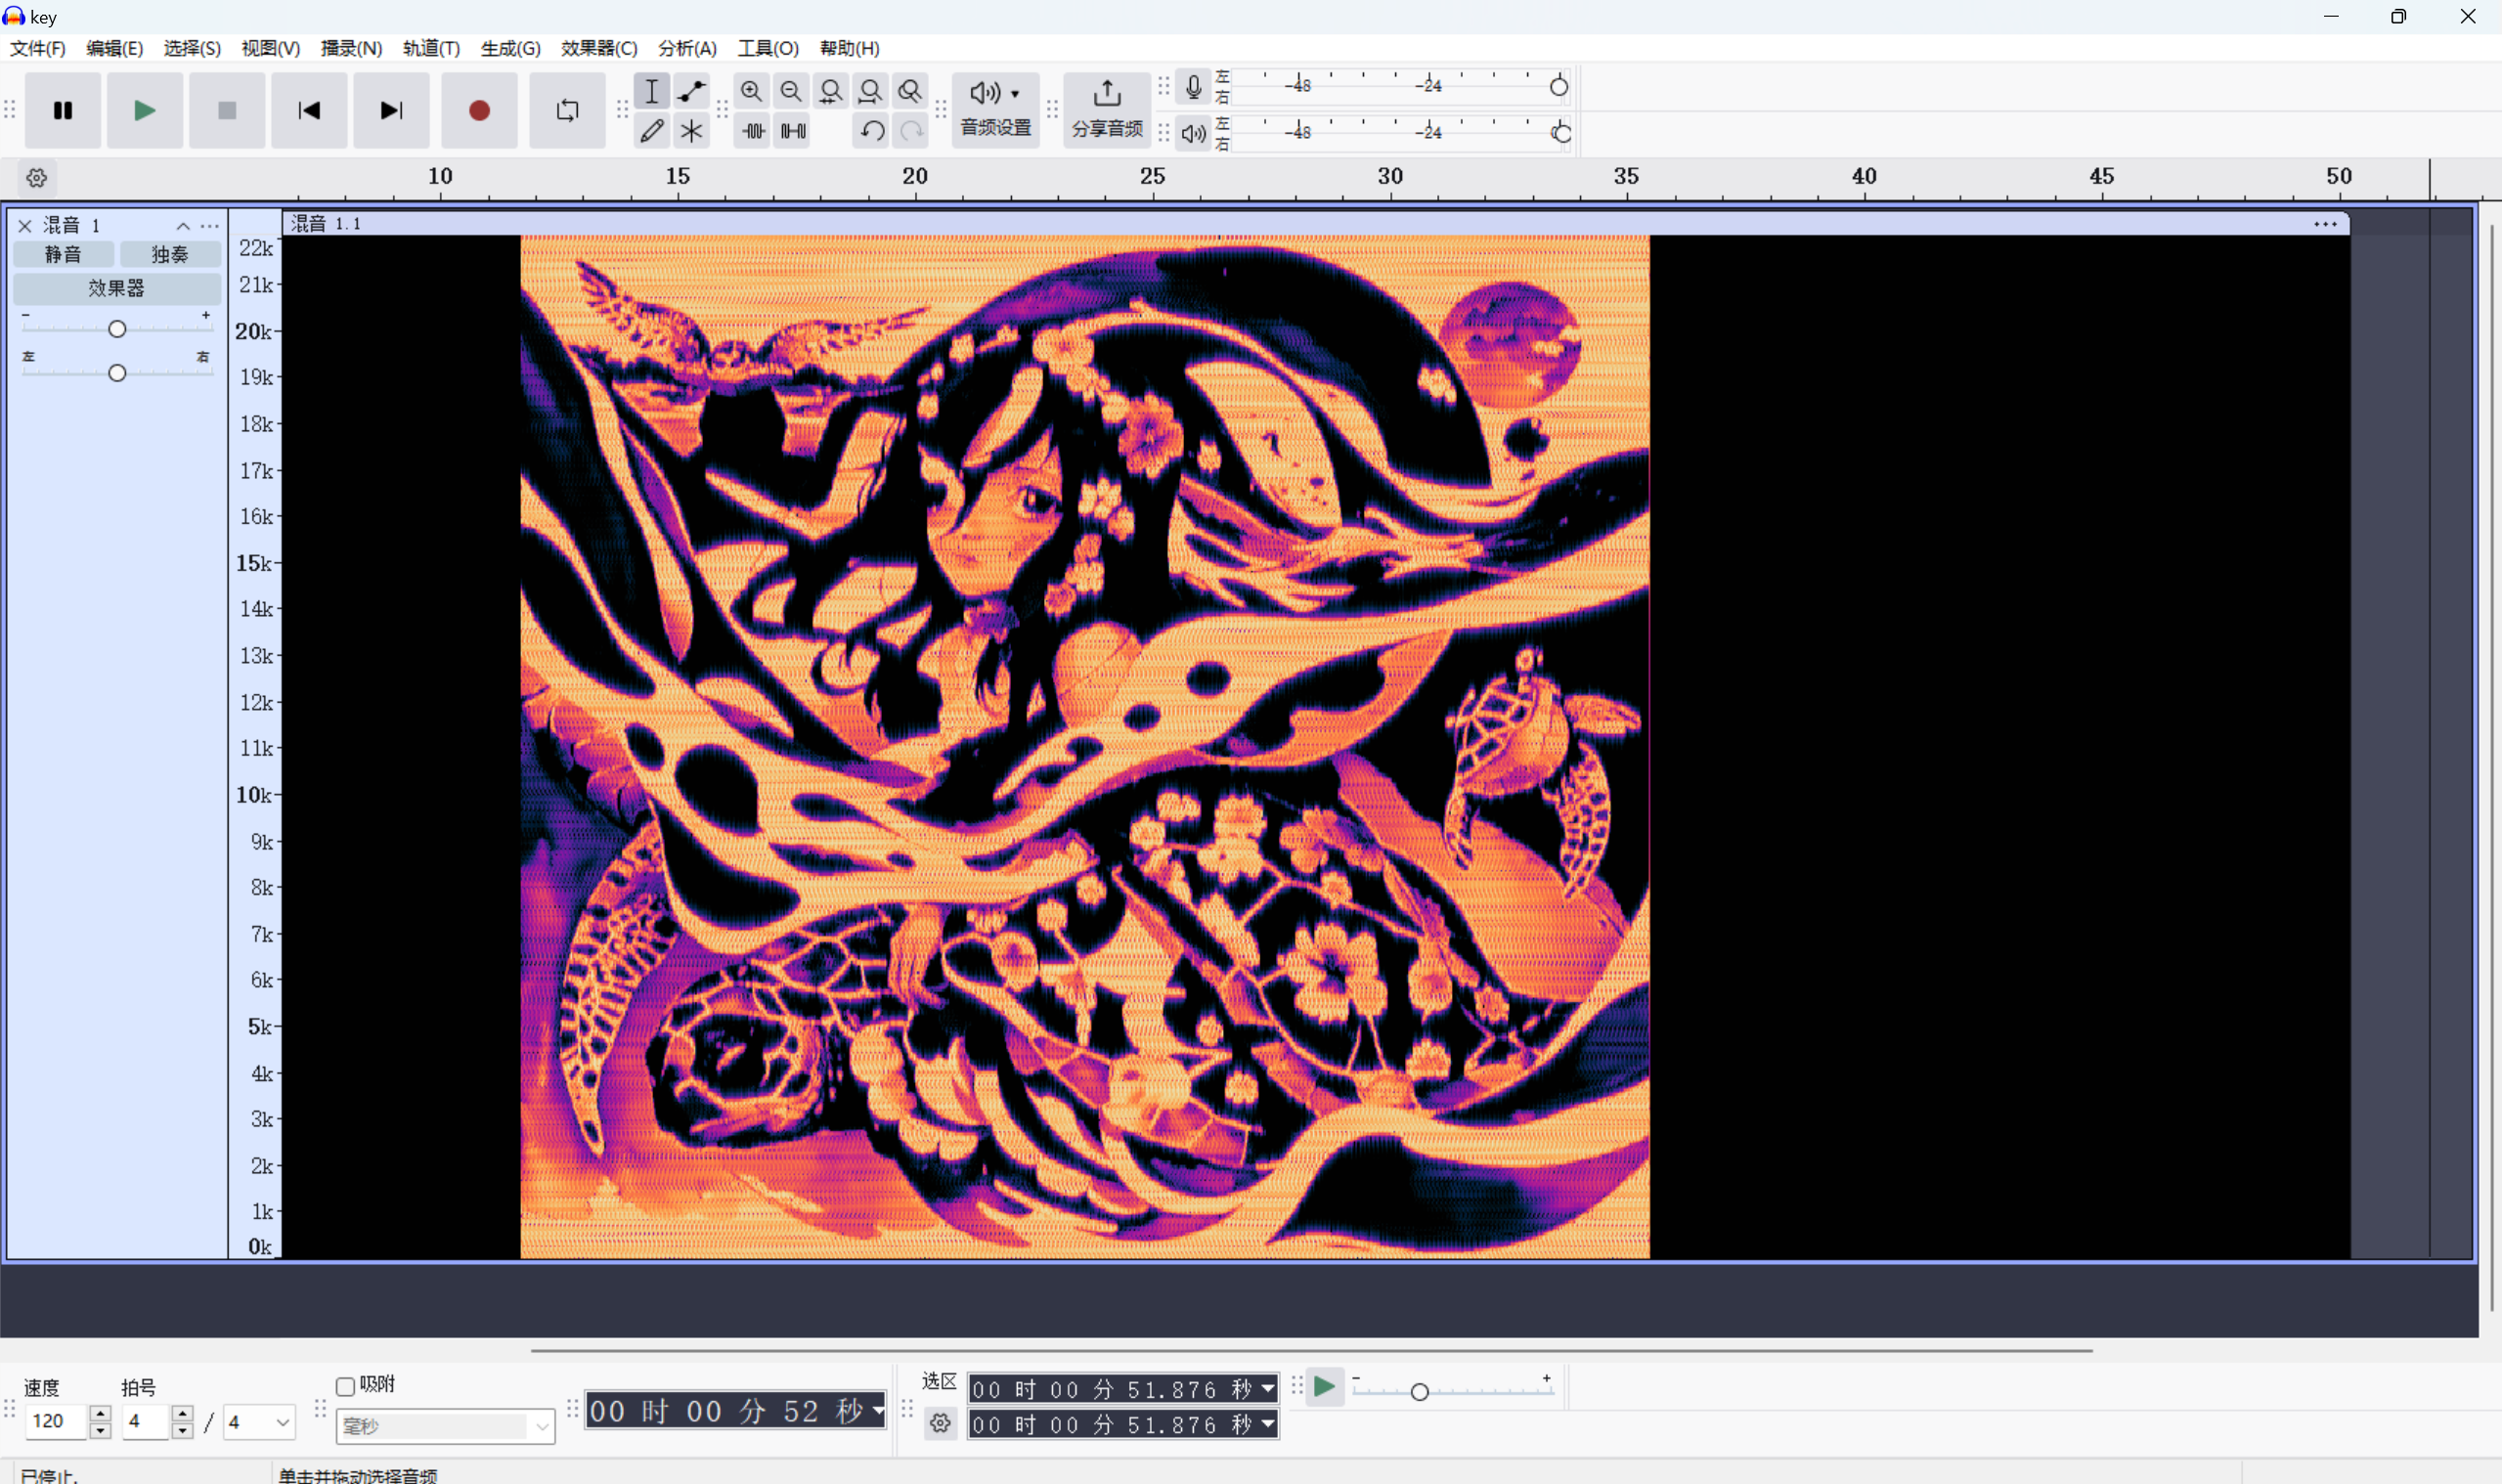Skip to the start of the track
The height and width of the screenshot is (1484, 2502).
[309, 110]
